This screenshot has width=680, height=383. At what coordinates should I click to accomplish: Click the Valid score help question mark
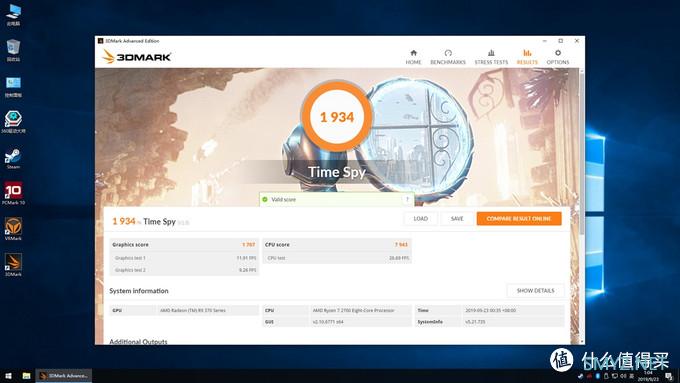coord(407,200)
